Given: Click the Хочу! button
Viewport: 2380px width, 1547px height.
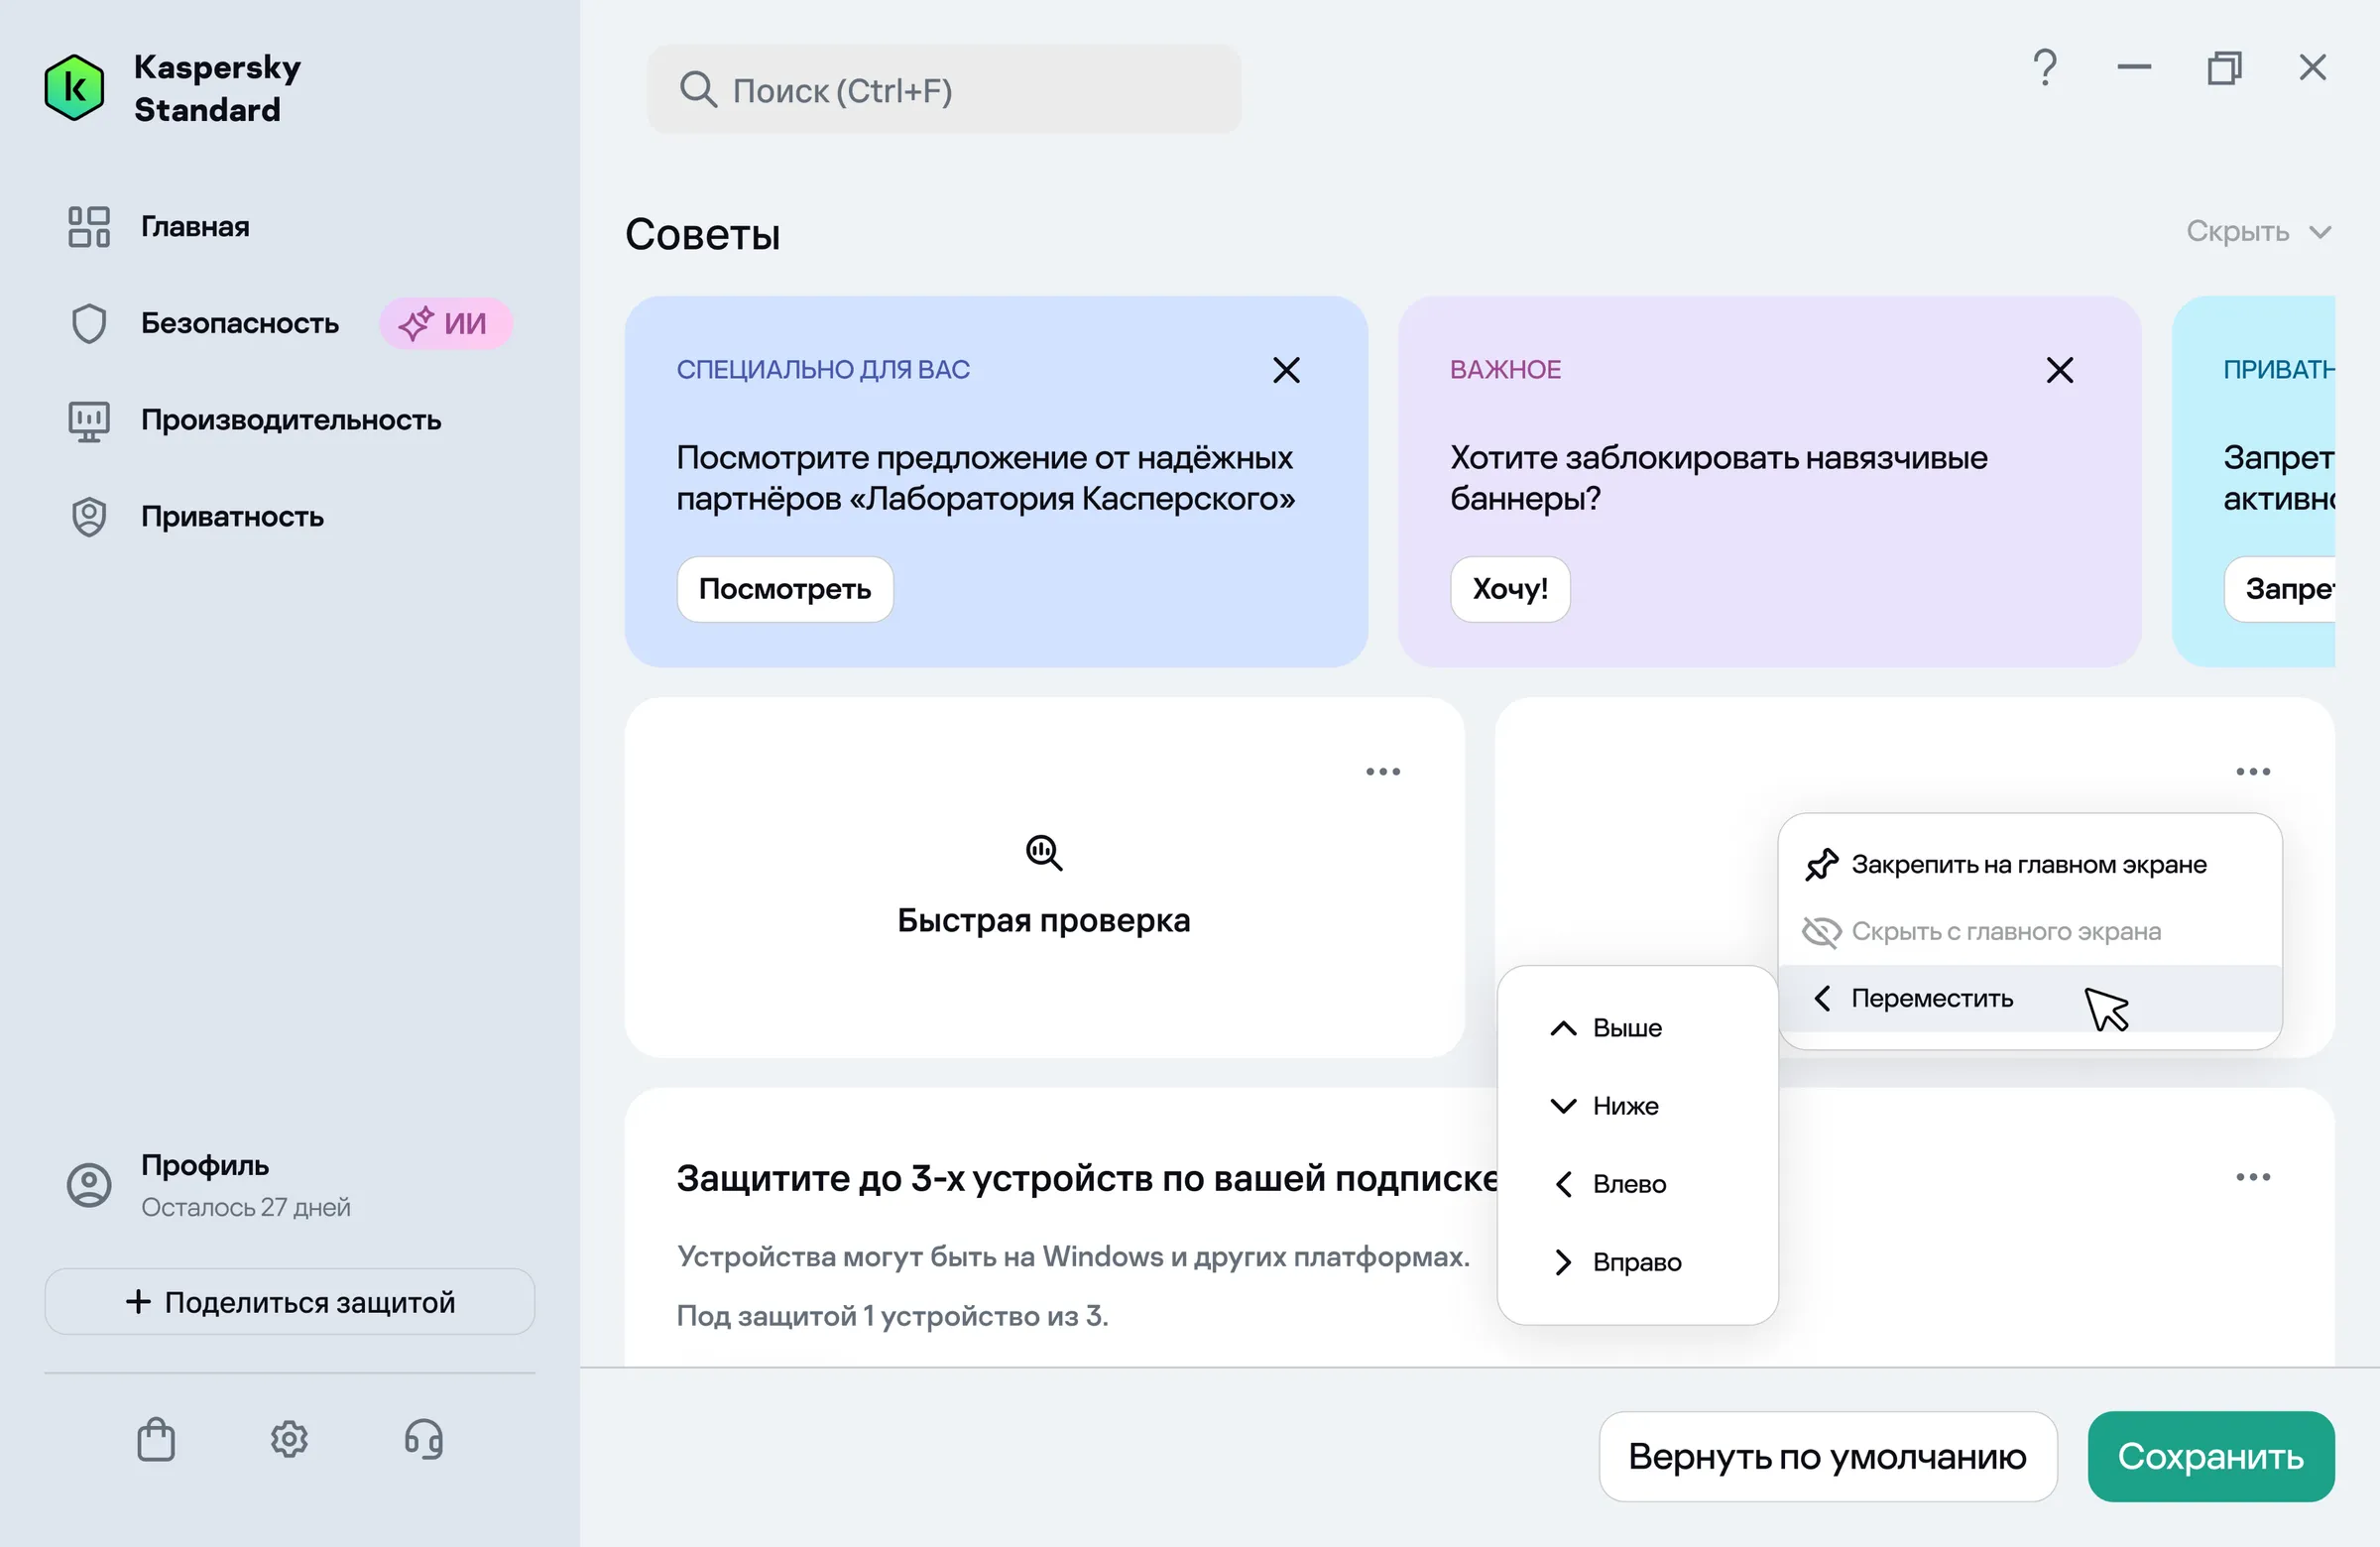Looking at the screenshot, I should tap(1510, 589).
